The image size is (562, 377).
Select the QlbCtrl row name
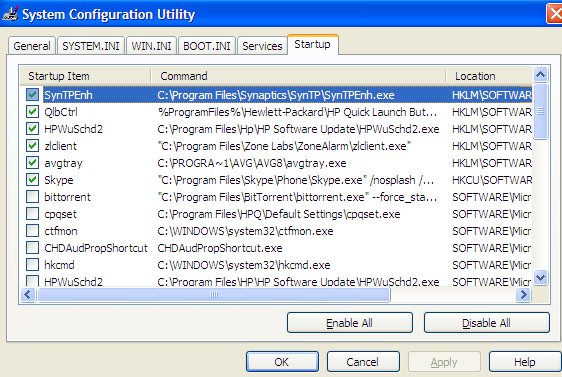pos(61,112)
